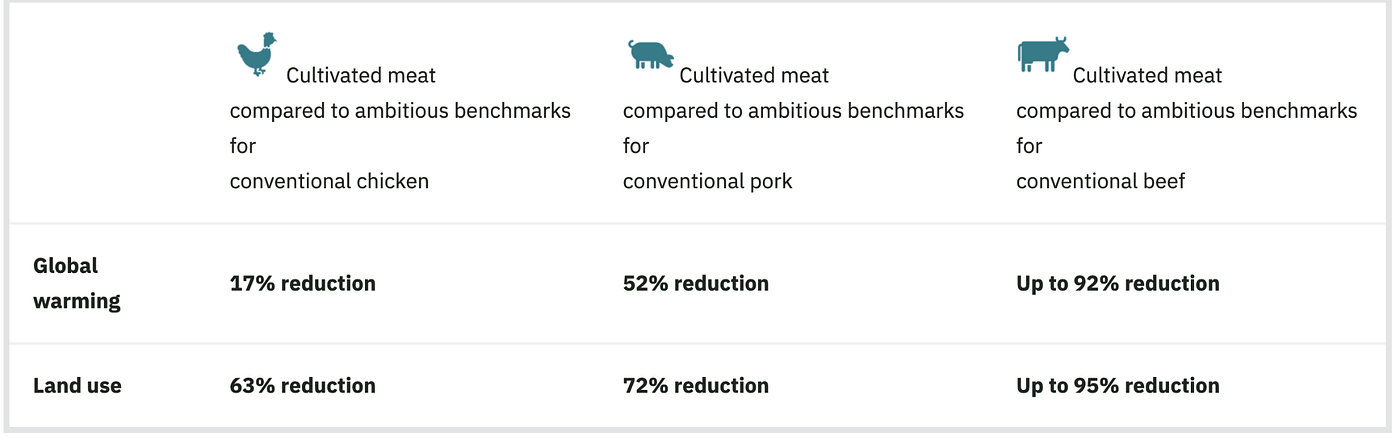The height and width of the screenshot is (438, 1400).
Task: Click the 17% reduction cell
Action: [303, 283]
